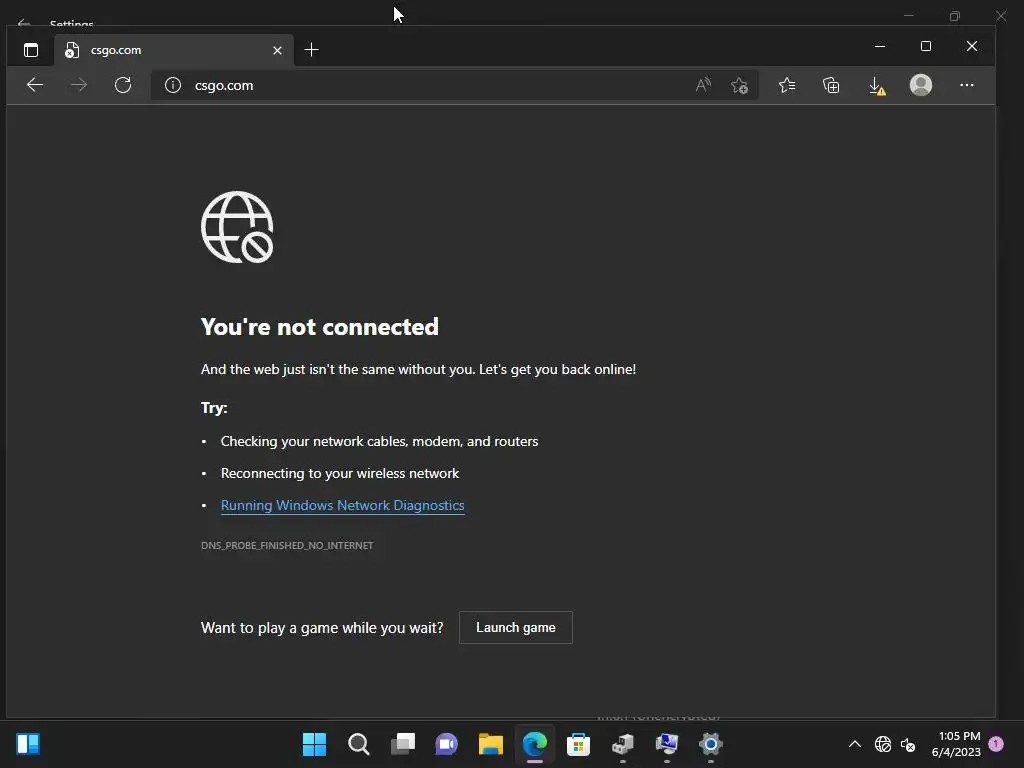Screen dimensions: 1024x768
Task: View site information icon in address bar
Action: pyautogui.click(x=172, y=86)
